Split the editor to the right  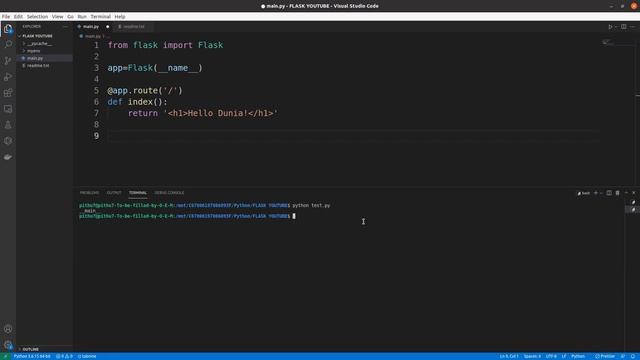(x=624, y=27)
